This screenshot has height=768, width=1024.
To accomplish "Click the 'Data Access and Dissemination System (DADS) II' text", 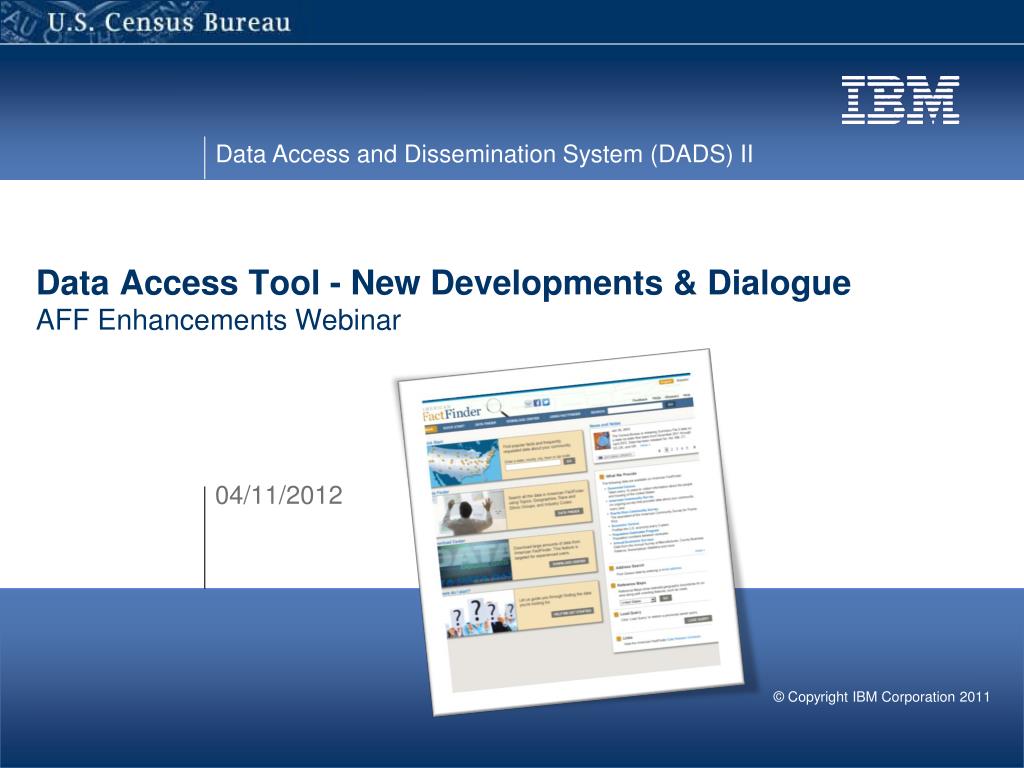I will pos(484,154).
